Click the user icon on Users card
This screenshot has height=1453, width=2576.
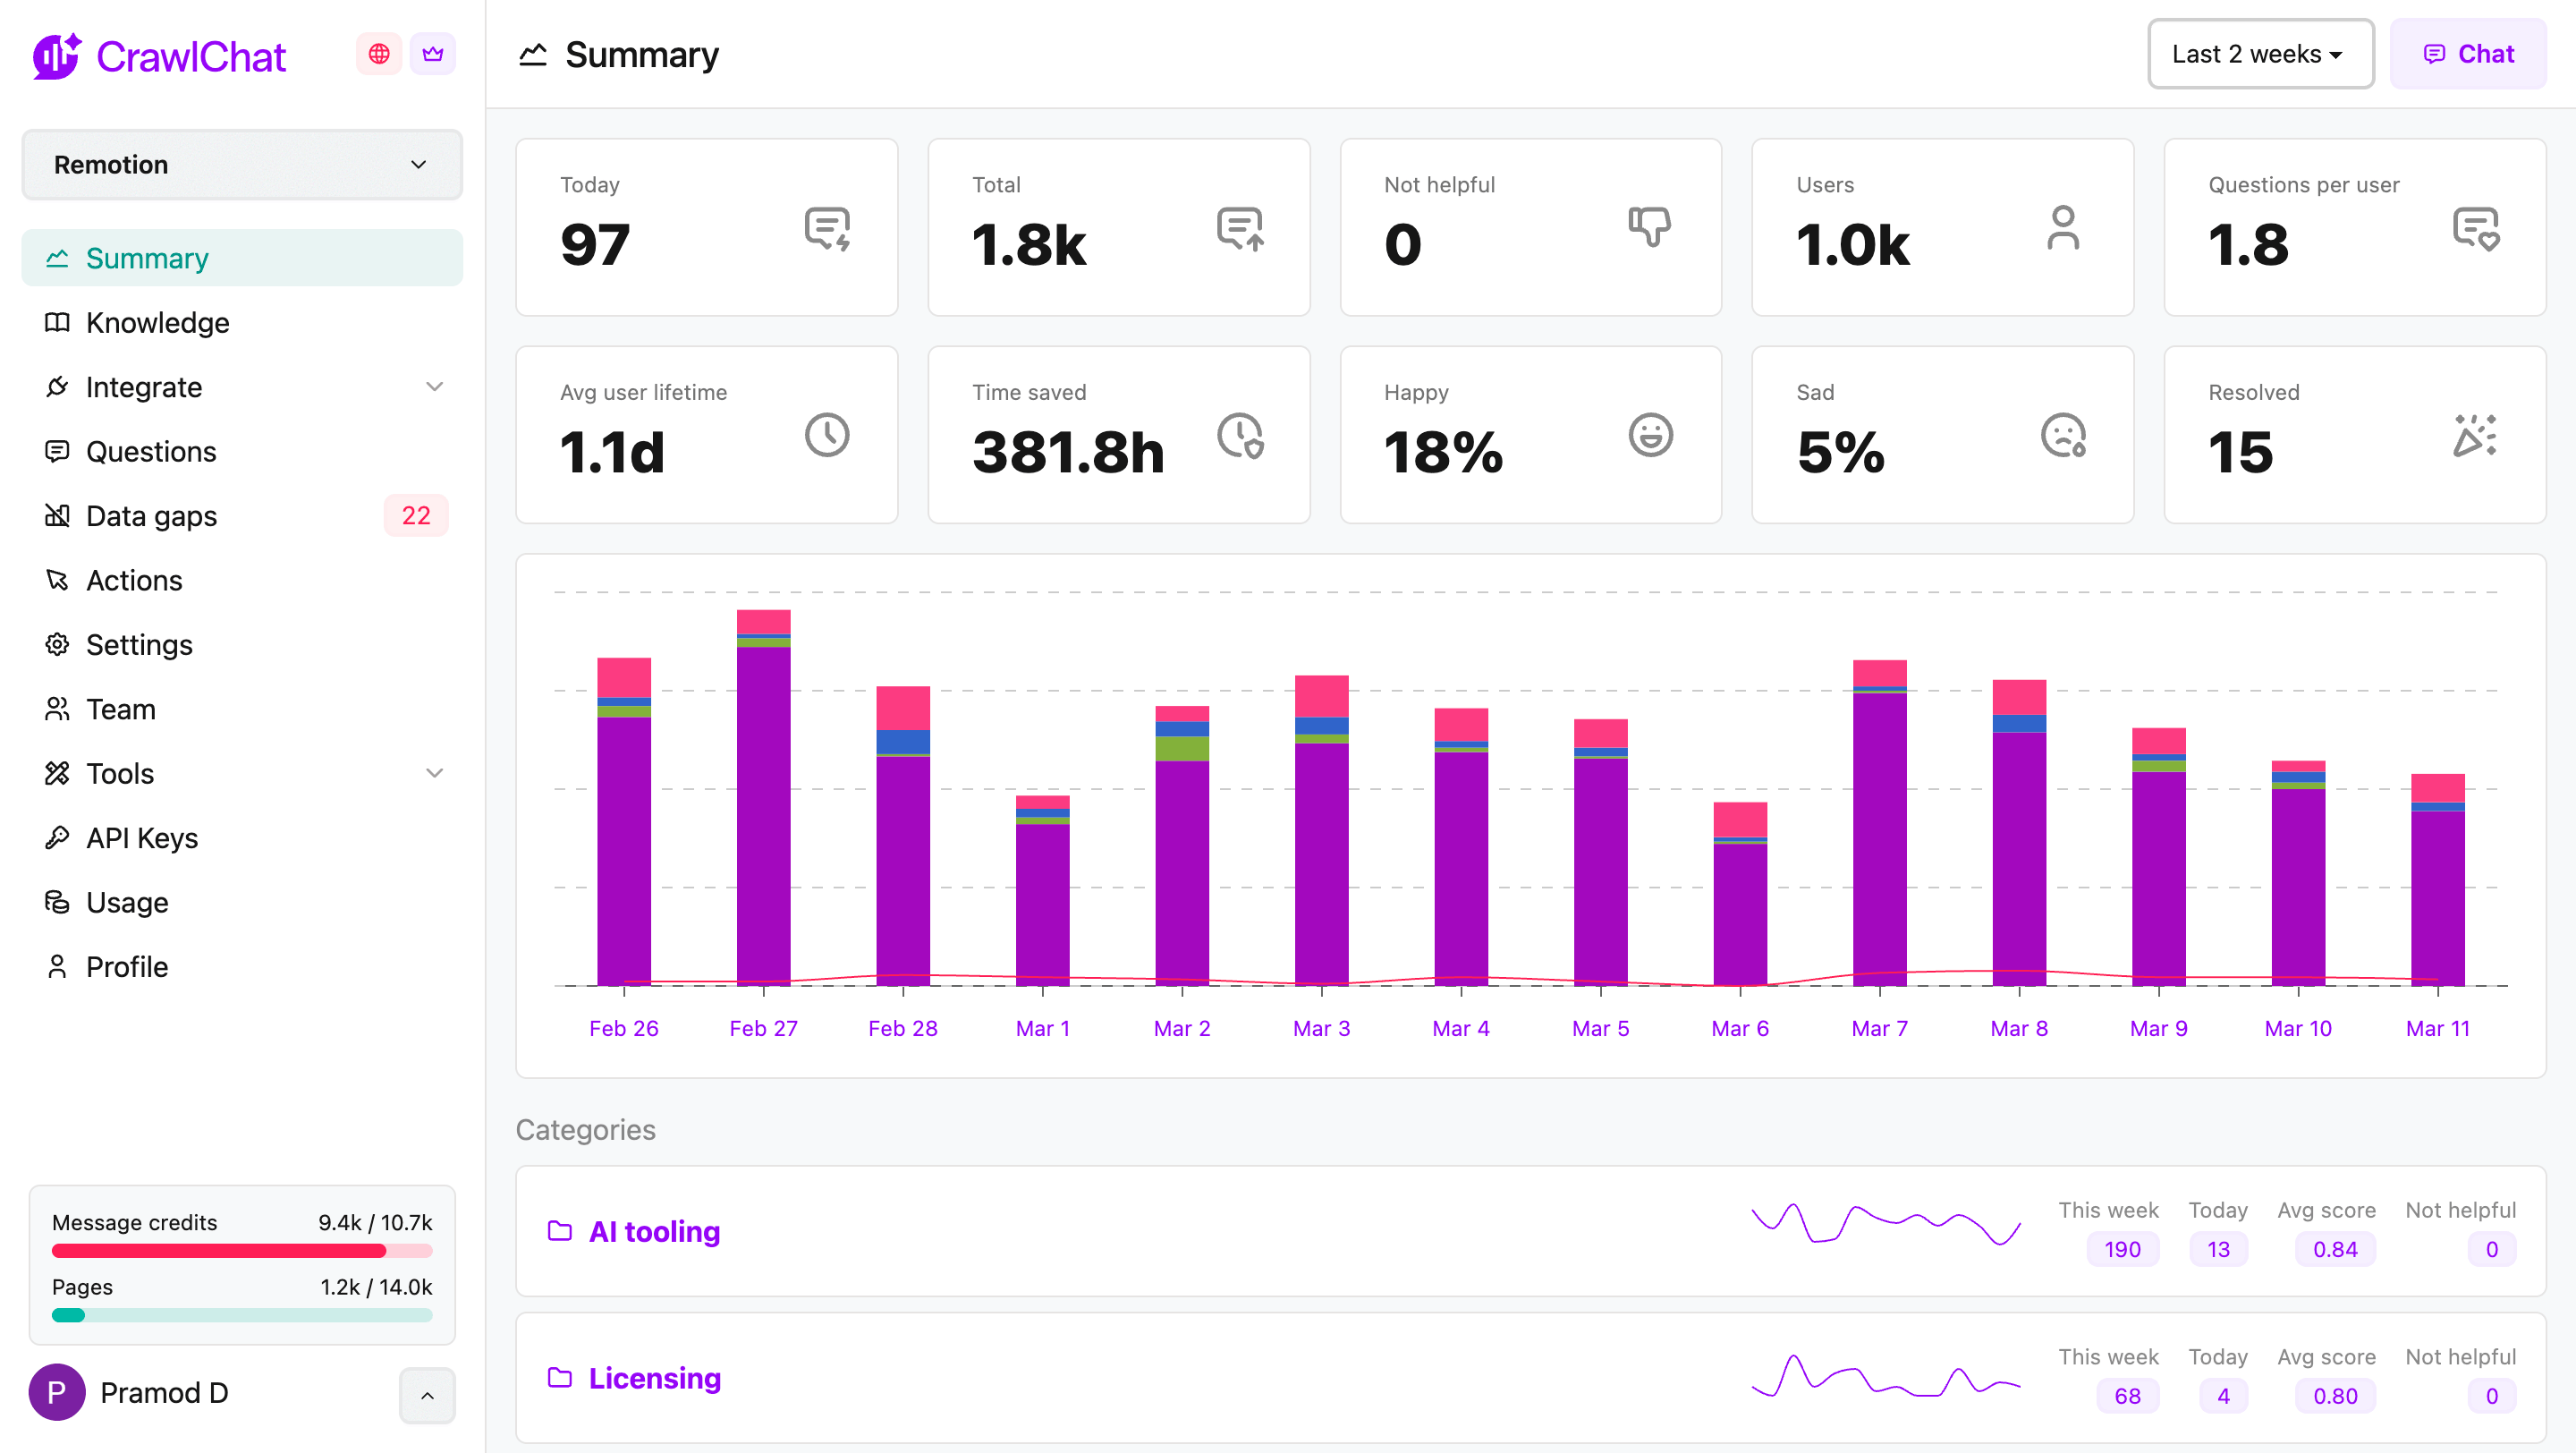[2062, 227]
